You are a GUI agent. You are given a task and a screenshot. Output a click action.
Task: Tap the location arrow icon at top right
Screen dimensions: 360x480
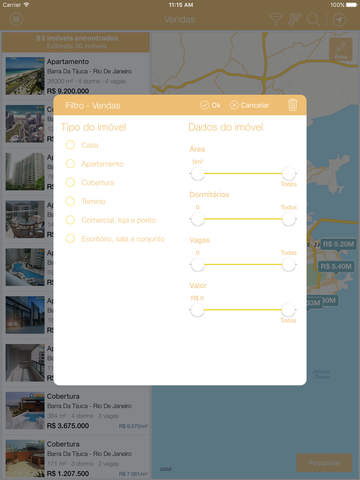tap(340, 19)
